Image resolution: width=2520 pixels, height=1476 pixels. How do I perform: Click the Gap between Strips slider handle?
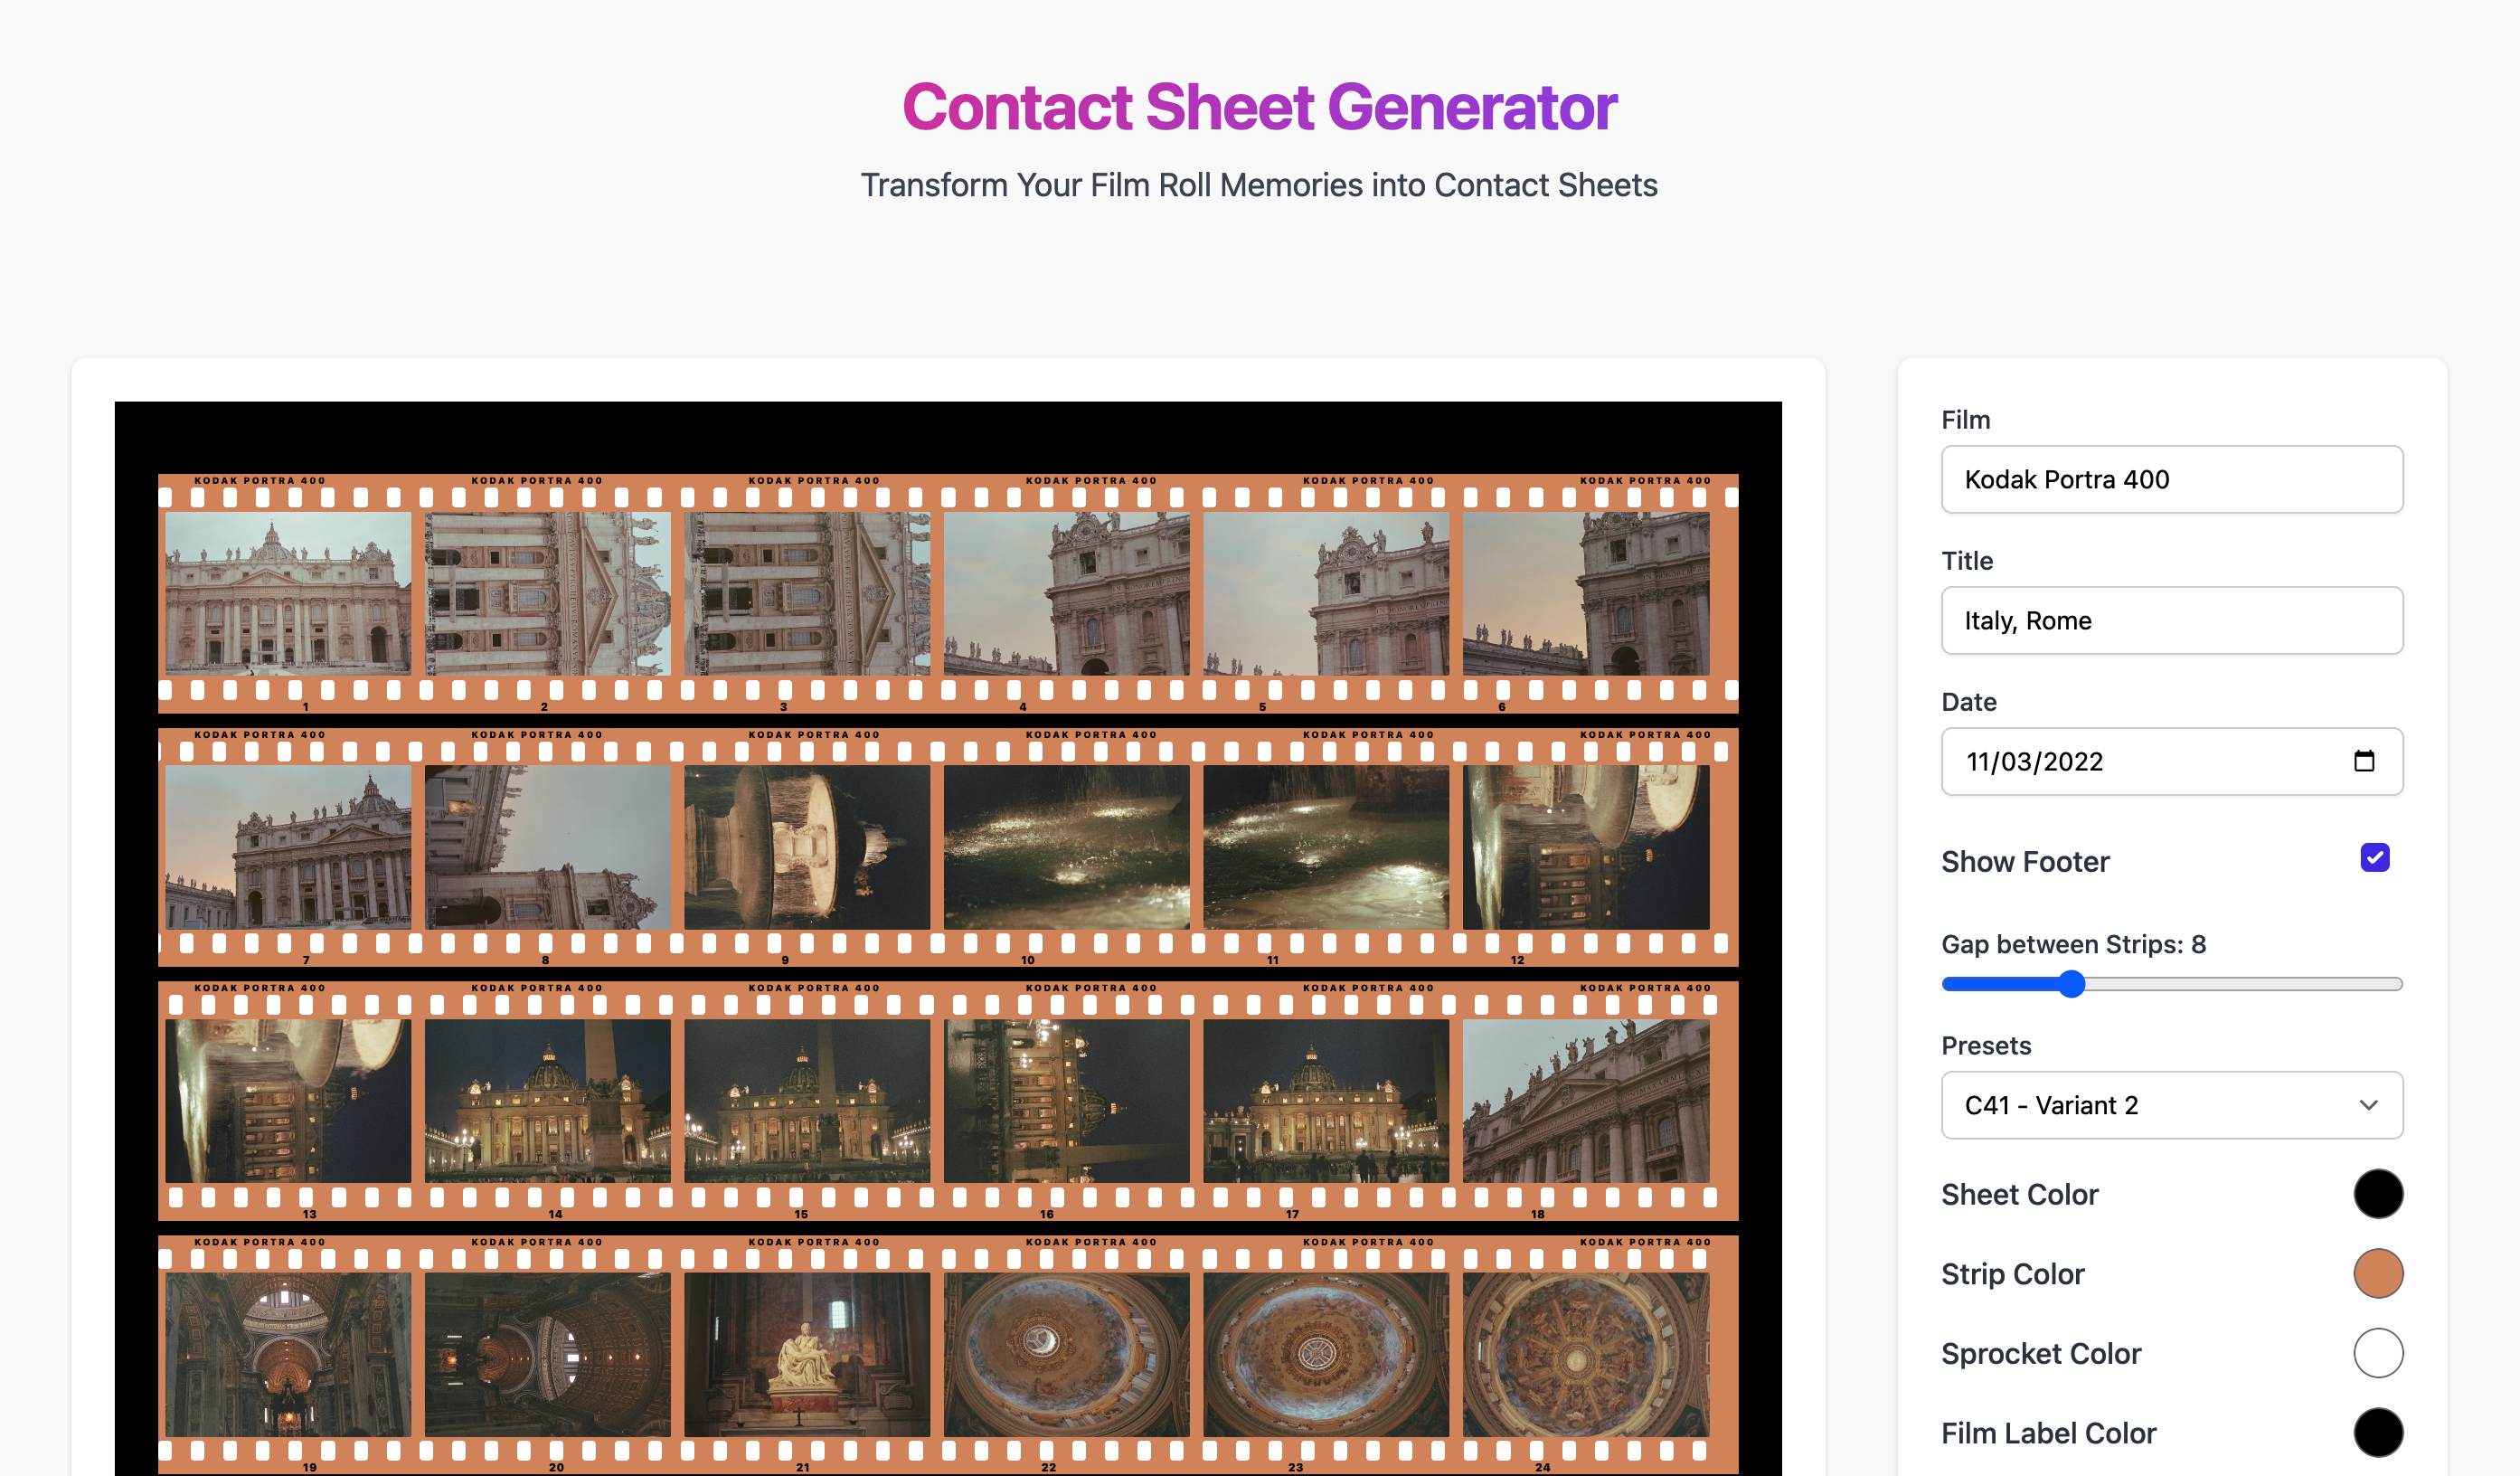coord(2071,984)
